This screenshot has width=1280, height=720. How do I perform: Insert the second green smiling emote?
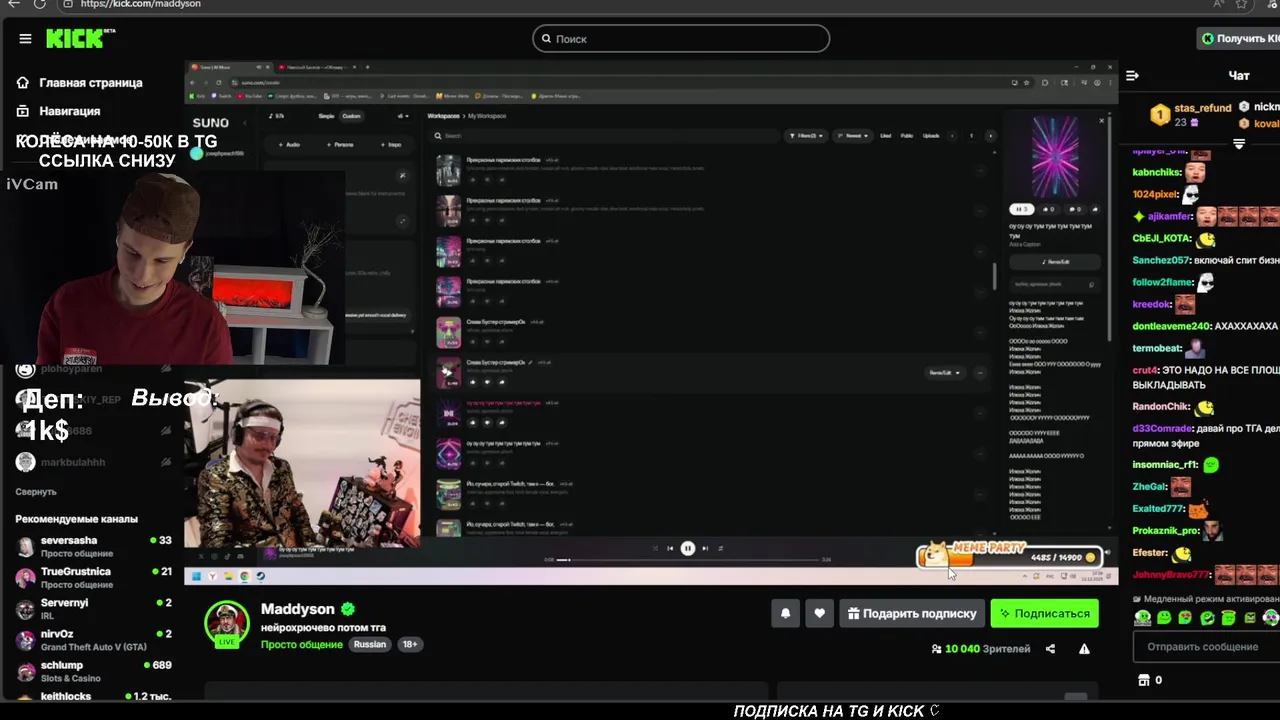1164,618
